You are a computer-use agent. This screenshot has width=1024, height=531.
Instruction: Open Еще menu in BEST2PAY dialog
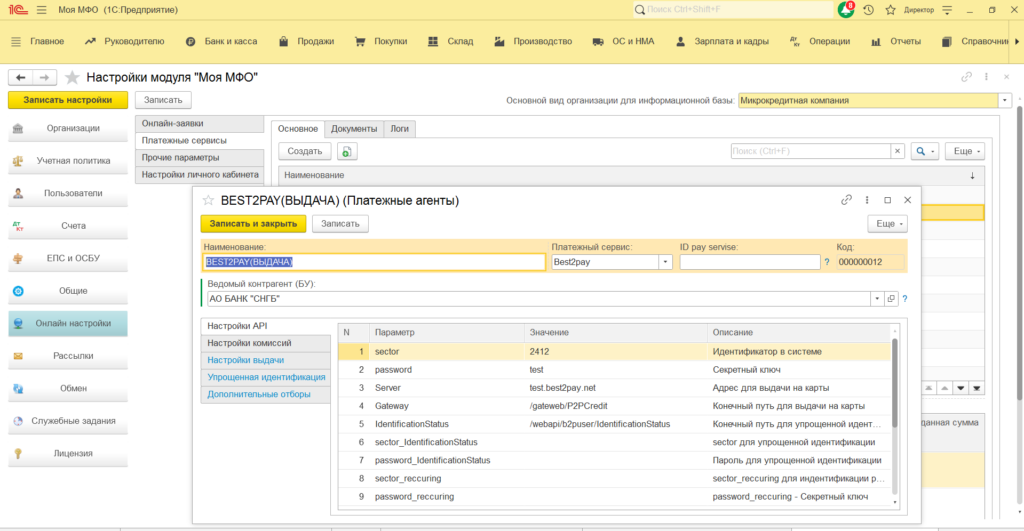pos(888,223)
